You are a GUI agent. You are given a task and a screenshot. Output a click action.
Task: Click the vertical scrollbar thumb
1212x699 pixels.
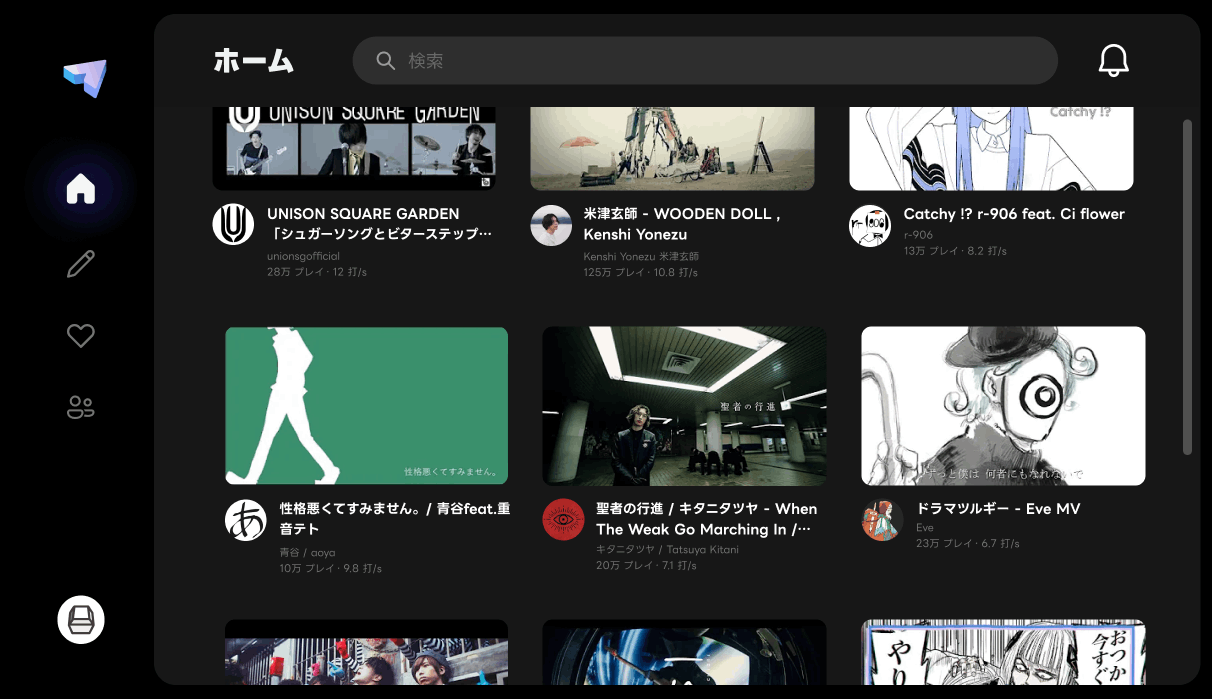[x=1188, y=287]
